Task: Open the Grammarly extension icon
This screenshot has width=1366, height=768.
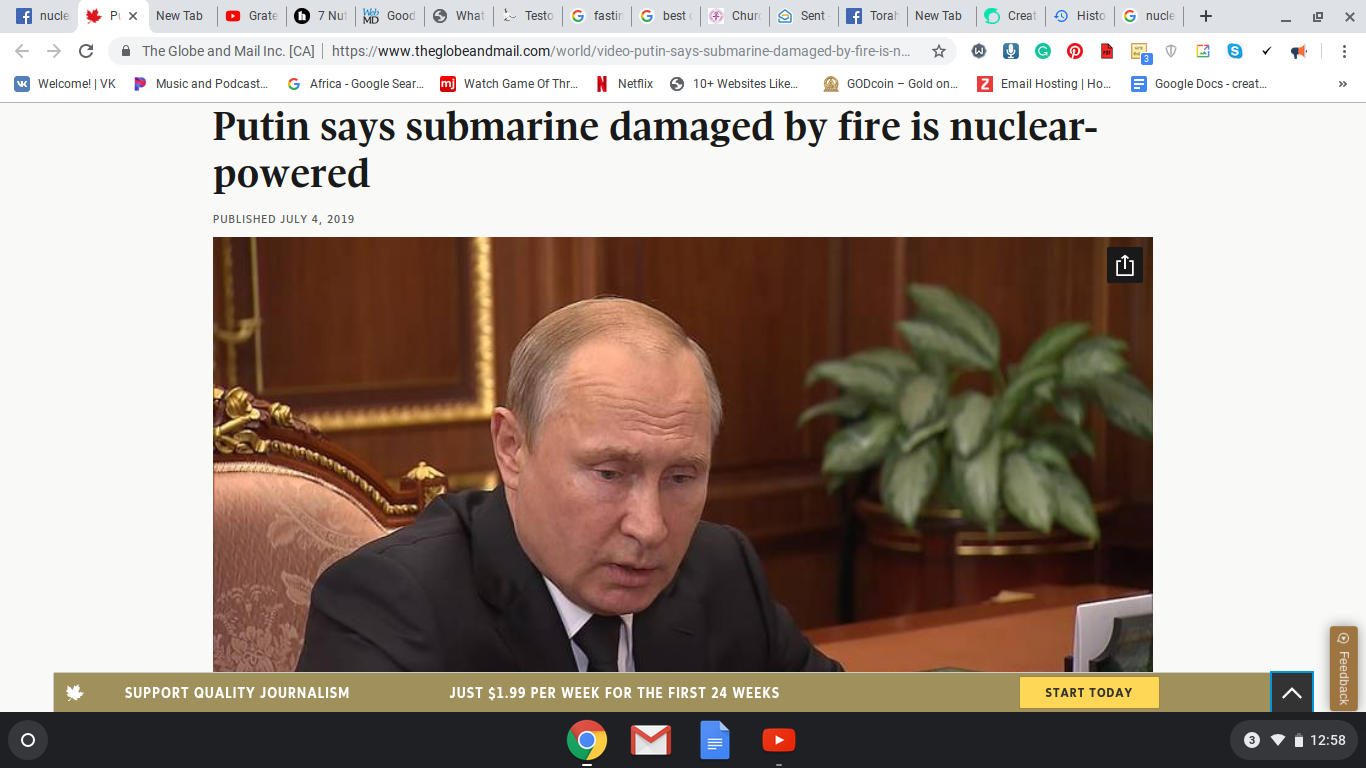Action: (x=1042, y=51)
